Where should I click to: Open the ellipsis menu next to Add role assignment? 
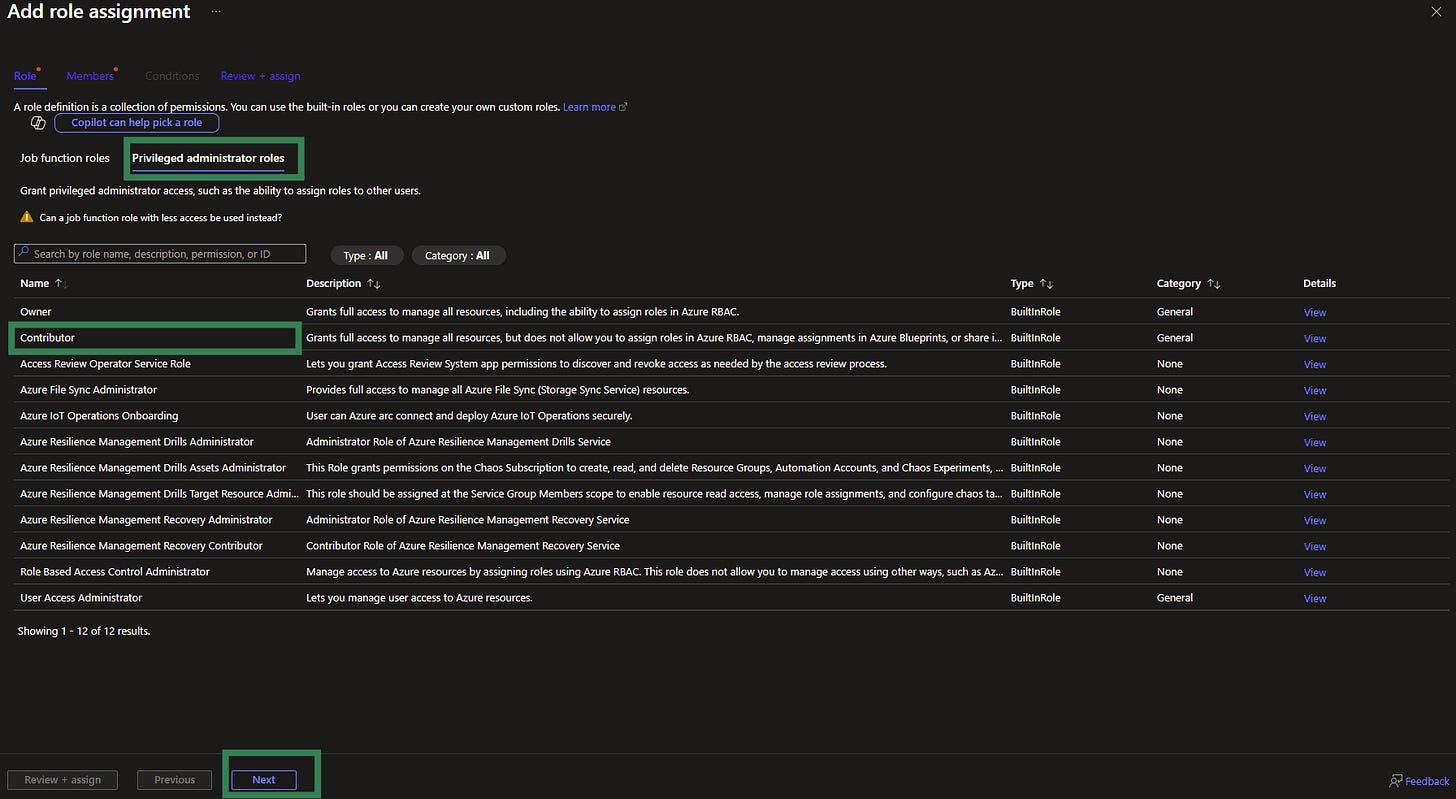(216, 11)
